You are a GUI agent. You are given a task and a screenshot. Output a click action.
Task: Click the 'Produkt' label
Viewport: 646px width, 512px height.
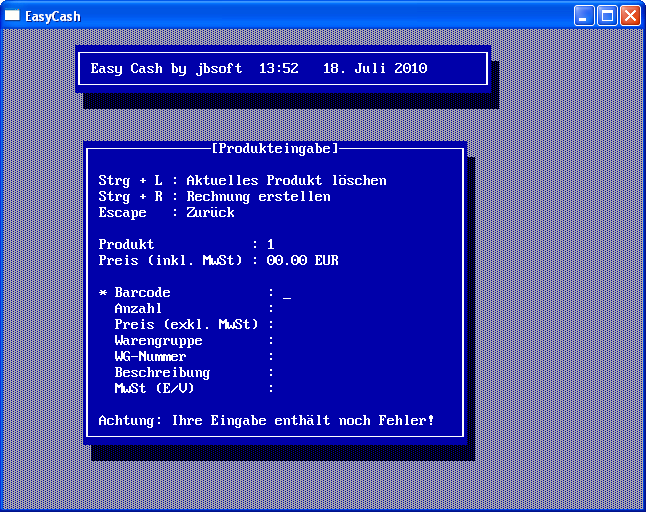coord(126,245)
